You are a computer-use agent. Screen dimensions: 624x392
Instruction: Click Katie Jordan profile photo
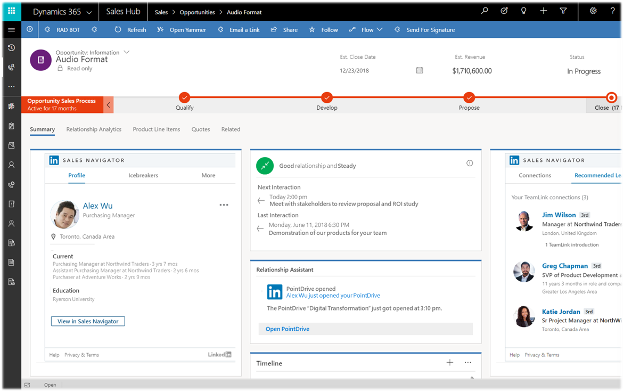(x=524, y=316)
